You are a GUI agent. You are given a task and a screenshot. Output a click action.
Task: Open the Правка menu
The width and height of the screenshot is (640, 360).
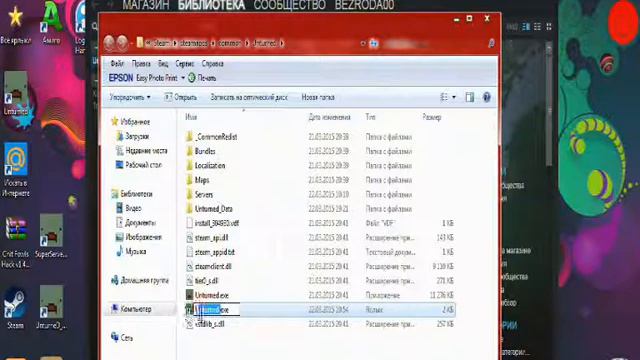141,64
